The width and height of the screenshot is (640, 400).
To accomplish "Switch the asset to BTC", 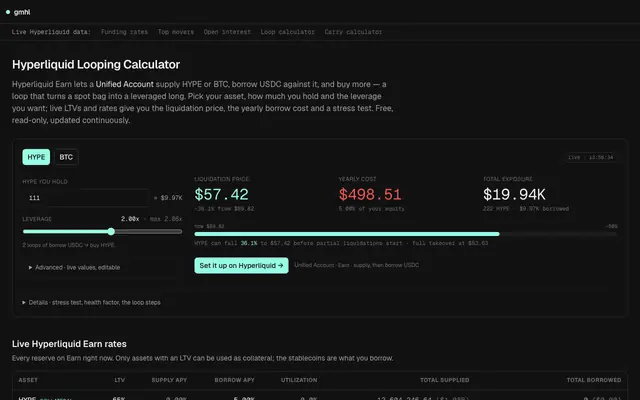I will 66,157.
